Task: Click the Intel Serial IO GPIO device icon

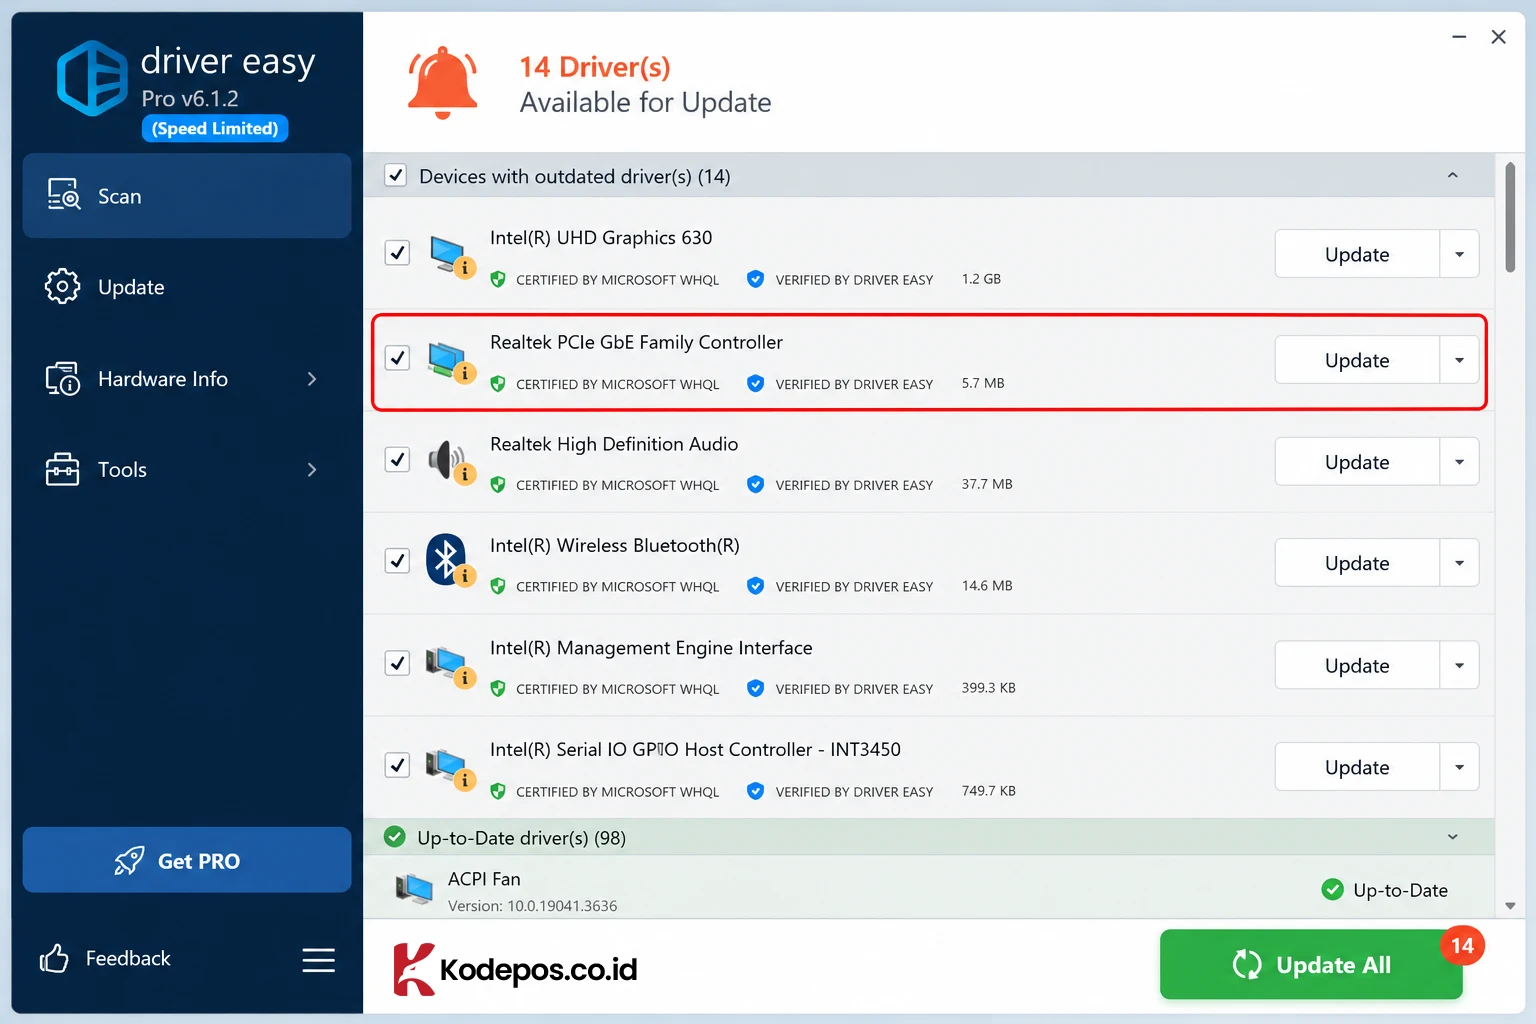Action: click(450, 768)
